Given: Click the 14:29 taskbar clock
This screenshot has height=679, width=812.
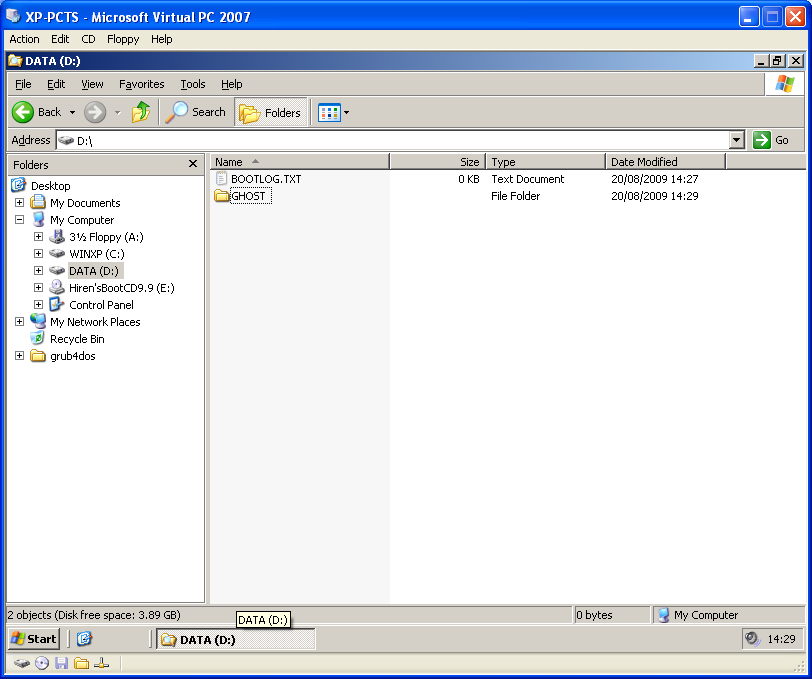Looking at the screenshot, I should pyautogui.click(x=781, y=639).
